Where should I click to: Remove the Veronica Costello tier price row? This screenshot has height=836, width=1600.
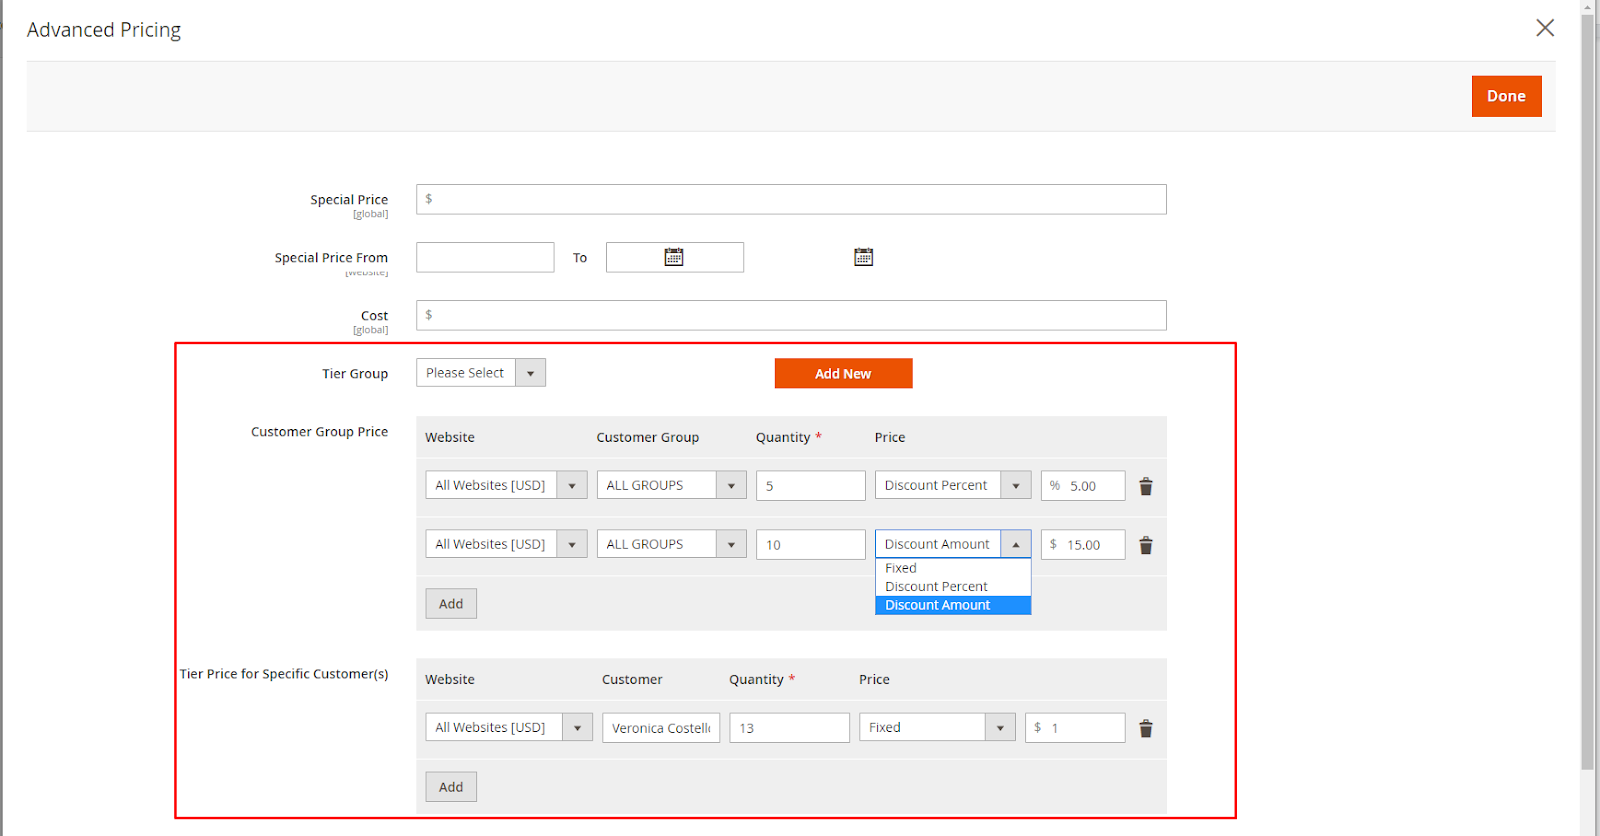coord(1146,729)
